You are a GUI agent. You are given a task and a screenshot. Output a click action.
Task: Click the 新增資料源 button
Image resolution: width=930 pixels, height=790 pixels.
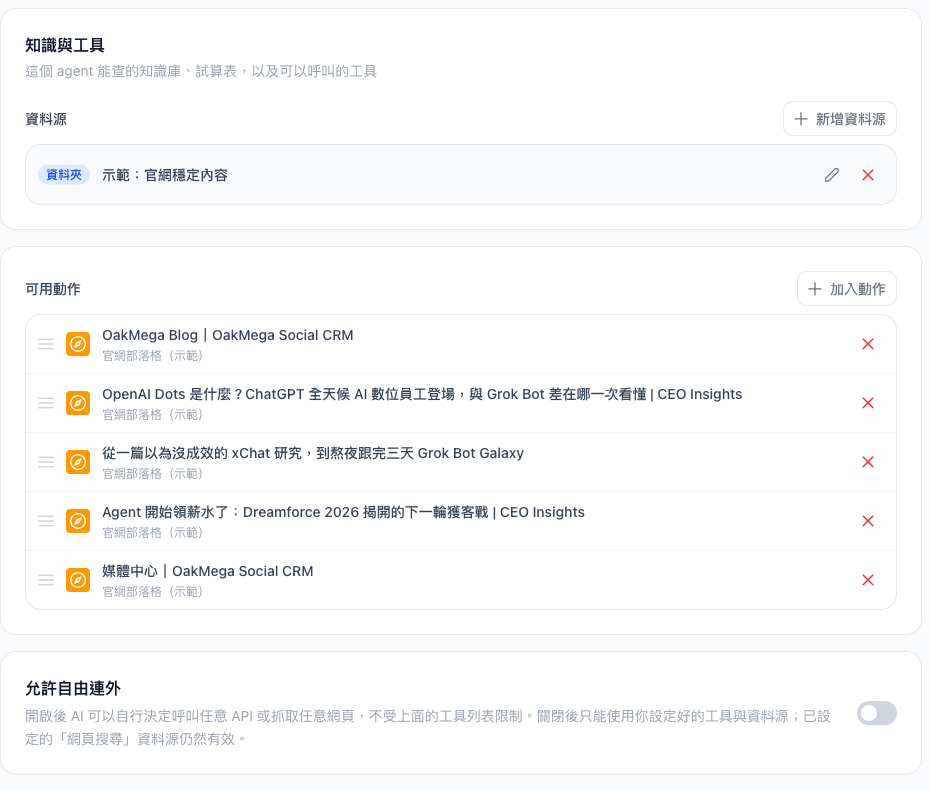pos(839,119)
